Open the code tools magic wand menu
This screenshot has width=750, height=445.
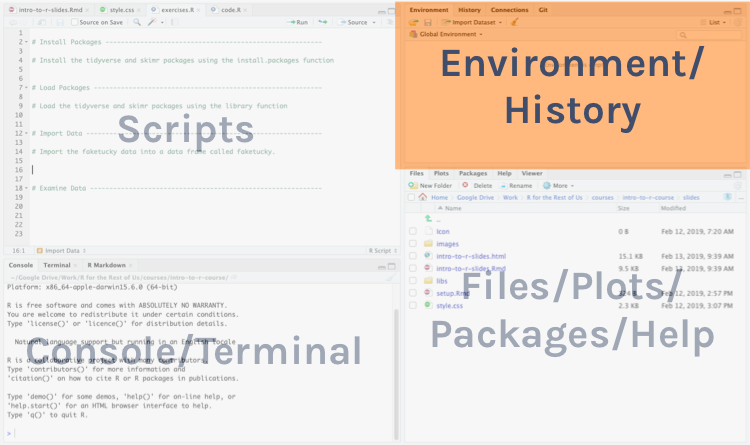[152, 22]
